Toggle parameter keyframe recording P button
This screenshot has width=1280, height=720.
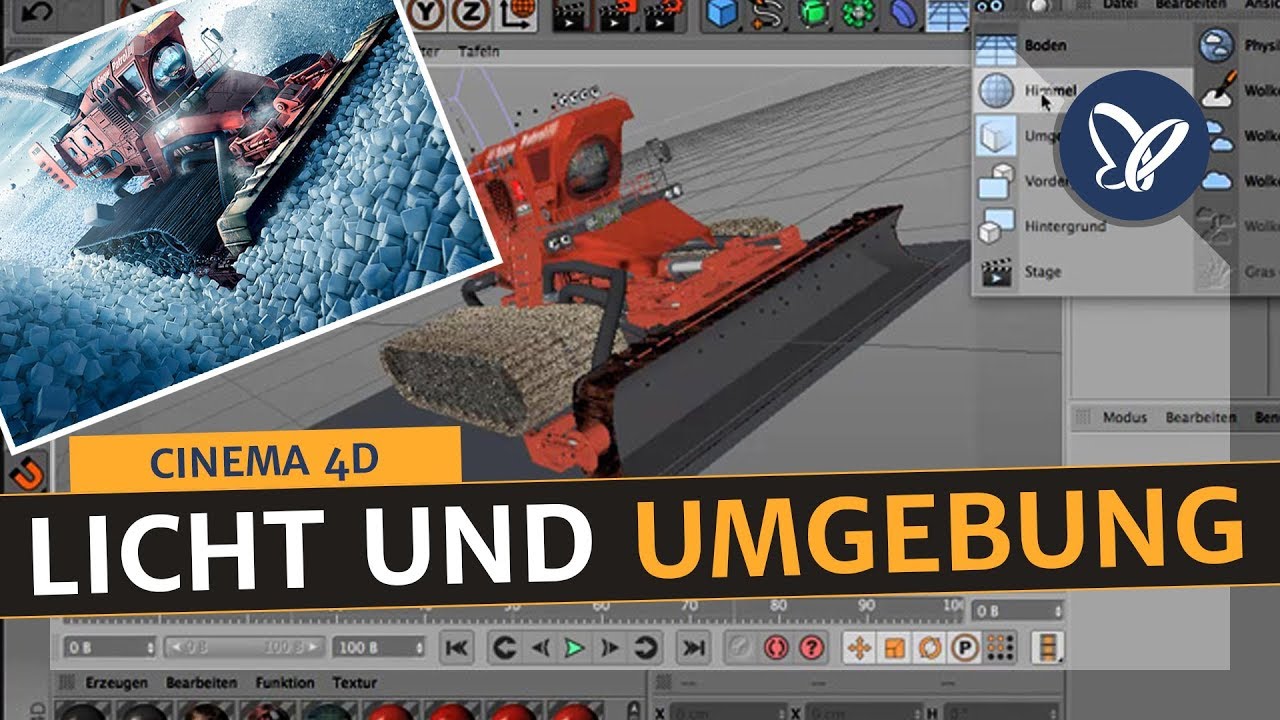click(965, 648)
